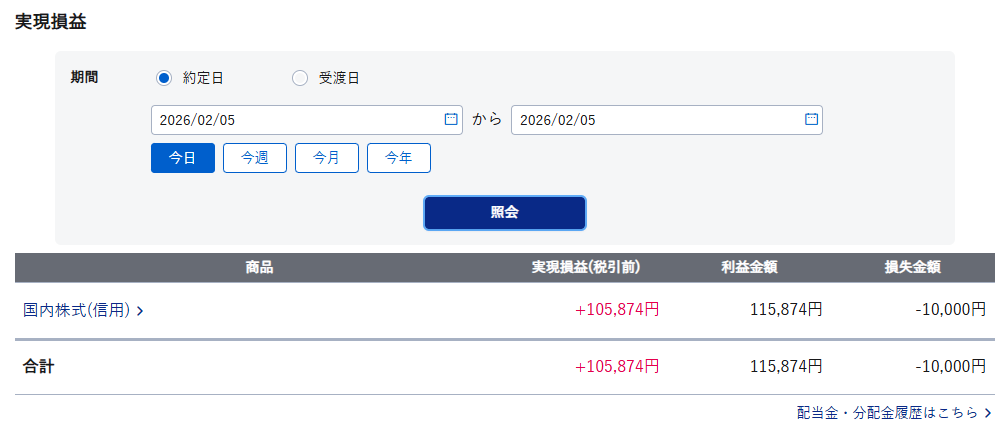Select the 受渡日 radio button

point(300,78)
